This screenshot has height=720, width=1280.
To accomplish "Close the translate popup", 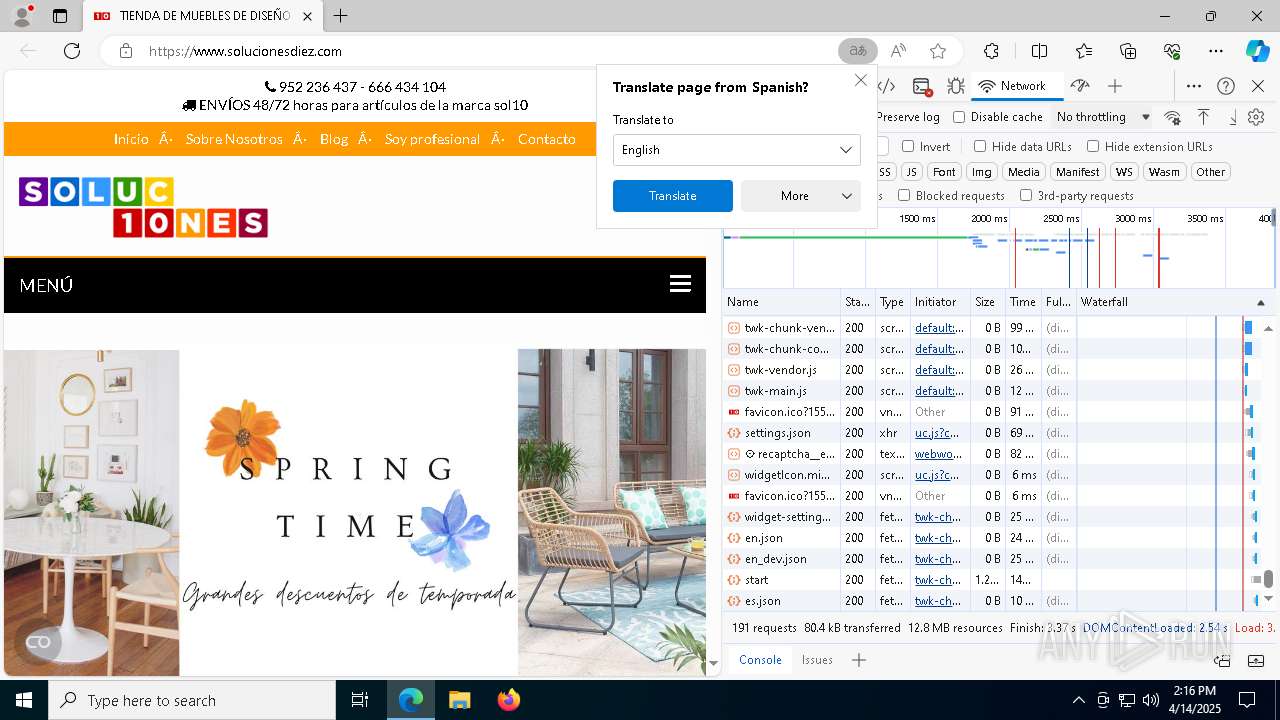I will coord(861,80).
